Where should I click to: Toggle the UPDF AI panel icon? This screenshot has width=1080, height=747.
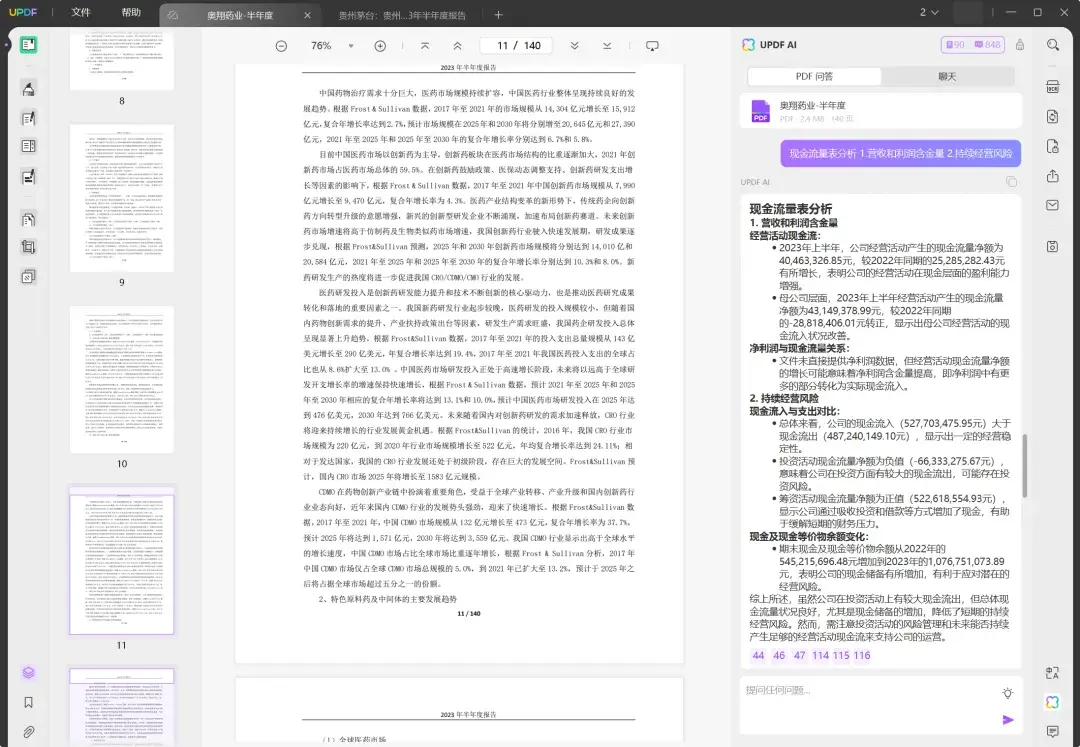tap(1052, 702)
